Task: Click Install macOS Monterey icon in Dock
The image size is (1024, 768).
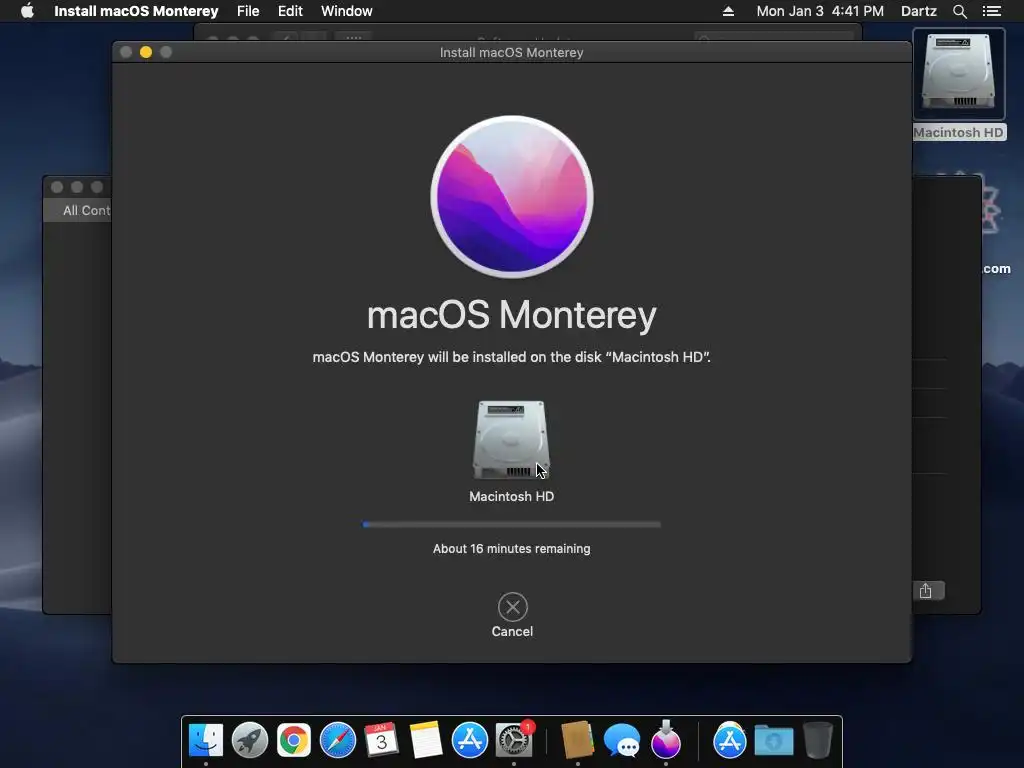Action: point(665,739)
